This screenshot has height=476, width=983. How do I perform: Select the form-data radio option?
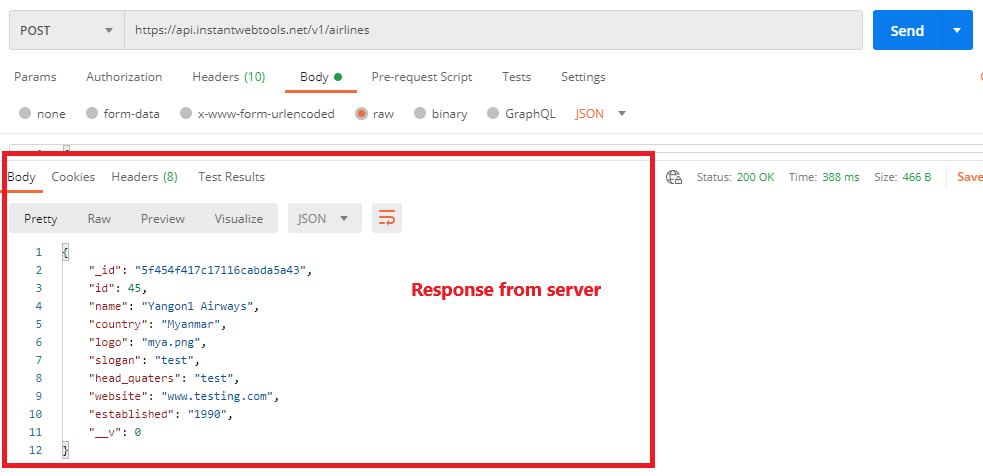tap(93, 114)
